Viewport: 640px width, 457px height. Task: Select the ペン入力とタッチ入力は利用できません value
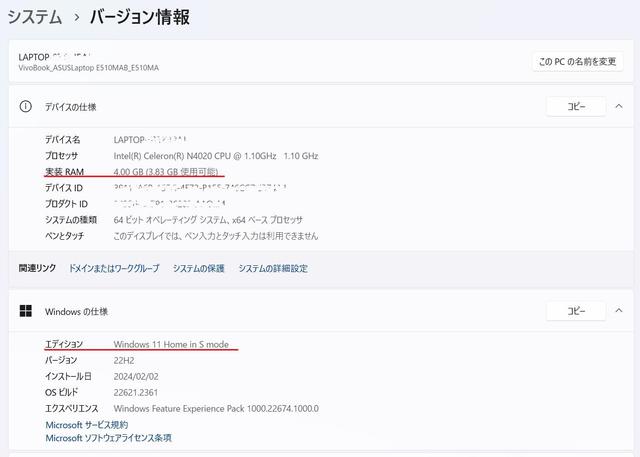[x=216, y=236]
